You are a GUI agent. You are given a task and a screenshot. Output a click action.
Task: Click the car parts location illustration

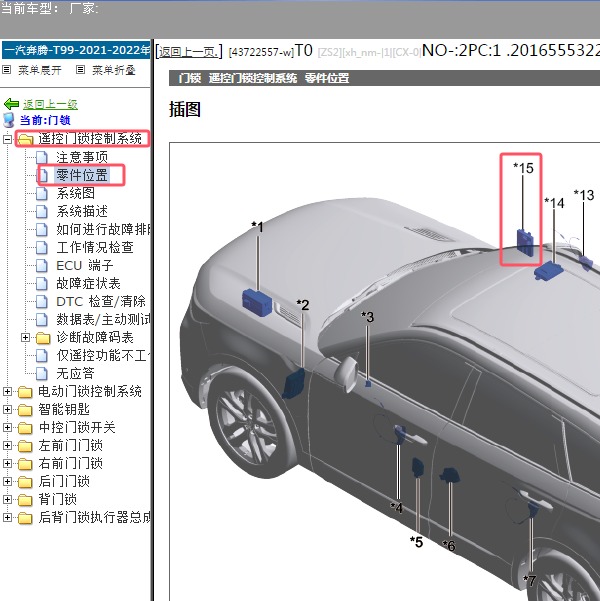385,371
